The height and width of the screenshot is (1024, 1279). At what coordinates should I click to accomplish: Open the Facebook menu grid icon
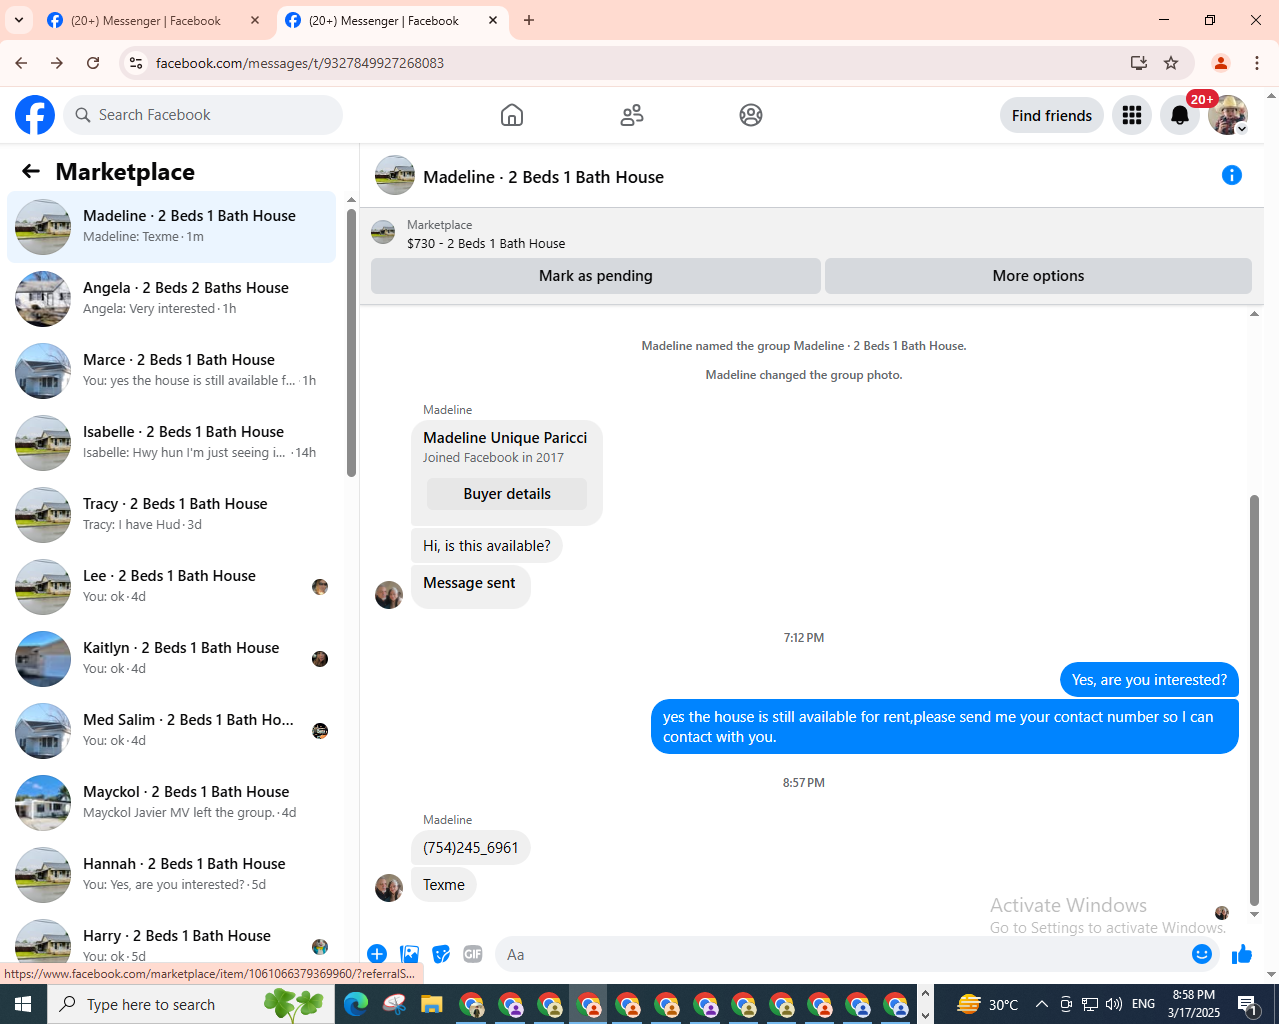point(1132,115)
